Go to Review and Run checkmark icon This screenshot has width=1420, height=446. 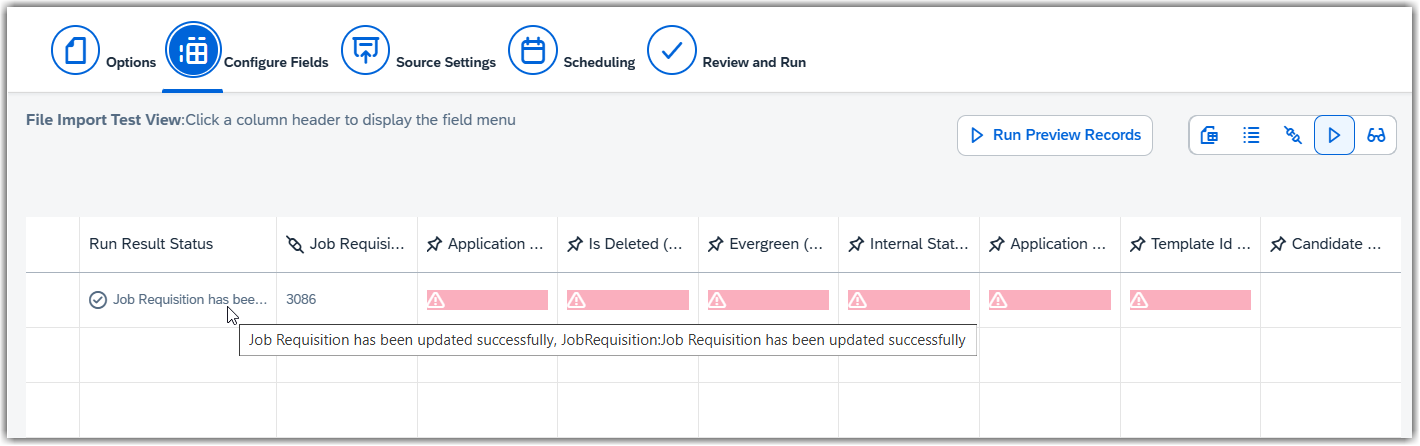[x=672, y=50]
